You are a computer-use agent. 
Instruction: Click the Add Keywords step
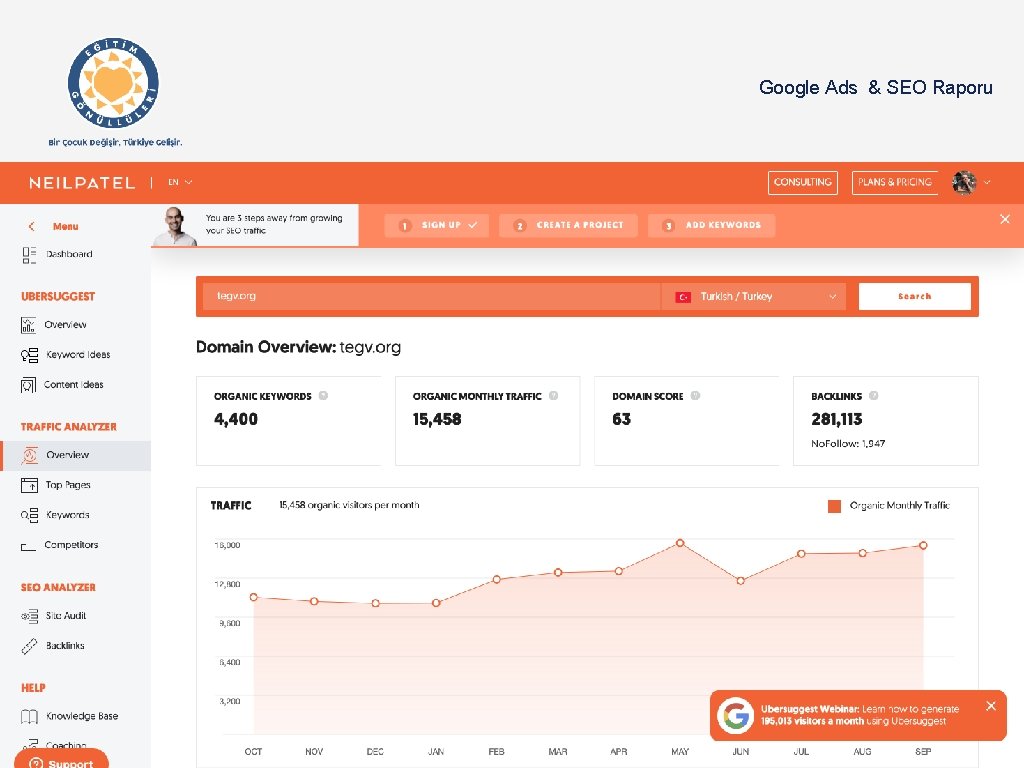(x=711, y=225)
